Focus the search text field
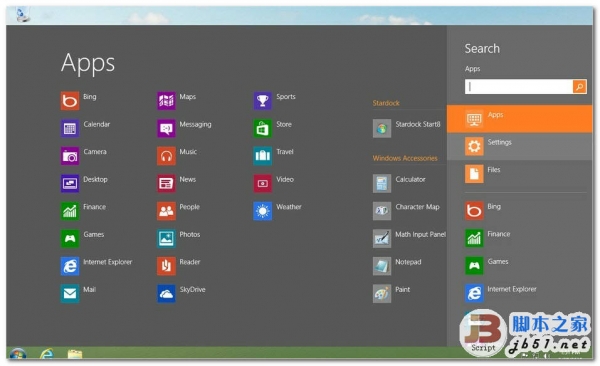600x366 pixels. [519, 87]
